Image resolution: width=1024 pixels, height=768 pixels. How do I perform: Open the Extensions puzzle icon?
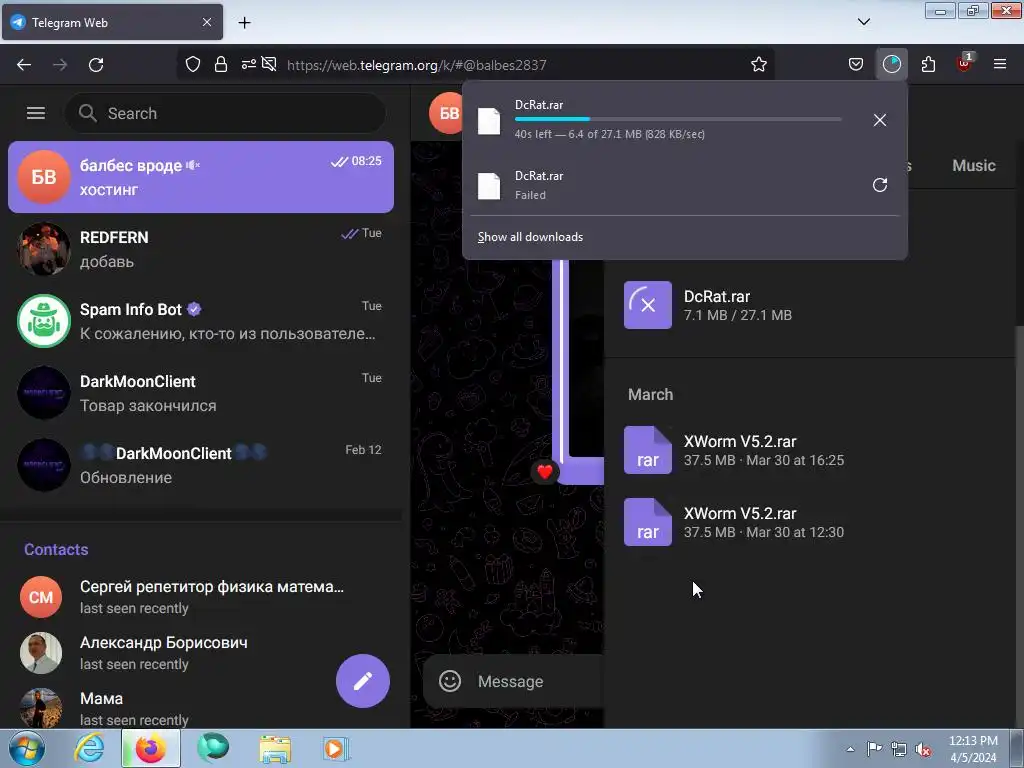[x=928, y=65]
